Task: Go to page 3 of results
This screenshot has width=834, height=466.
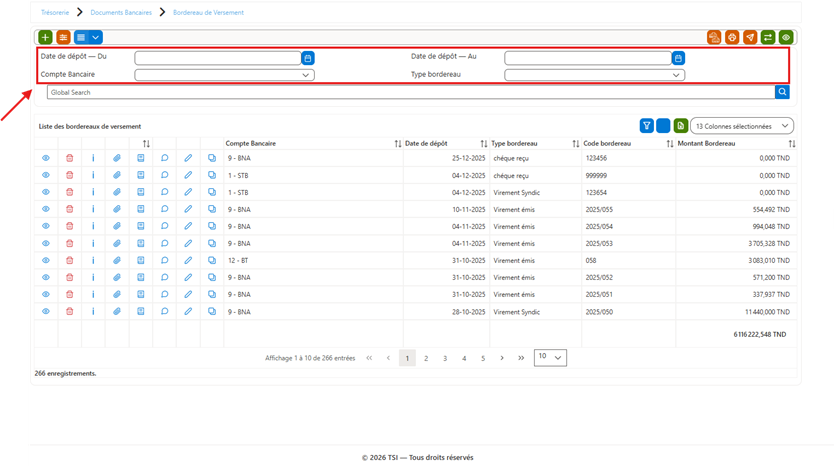Action: click(x=445, y=358)
